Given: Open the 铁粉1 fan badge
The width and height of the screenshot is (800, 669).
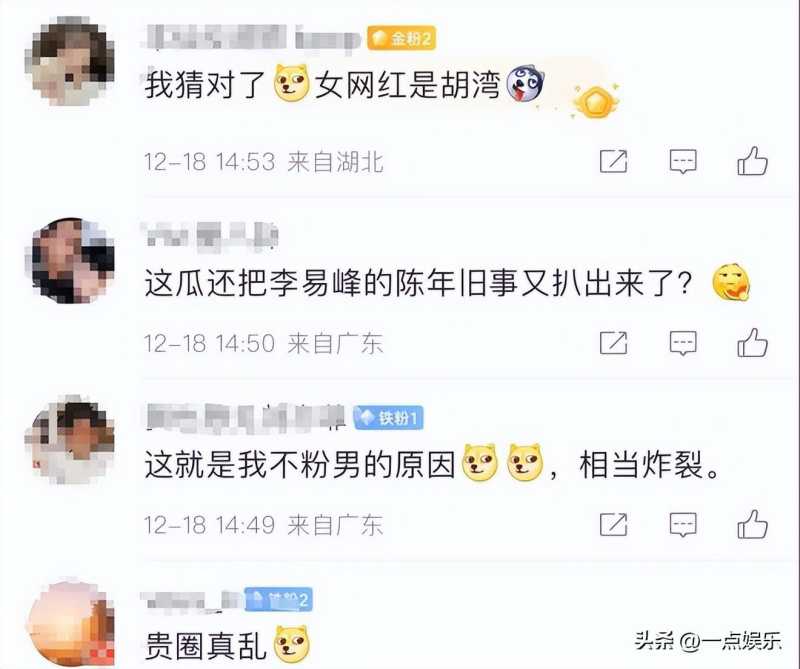Looking at the screenshot, I should [389, 418].
